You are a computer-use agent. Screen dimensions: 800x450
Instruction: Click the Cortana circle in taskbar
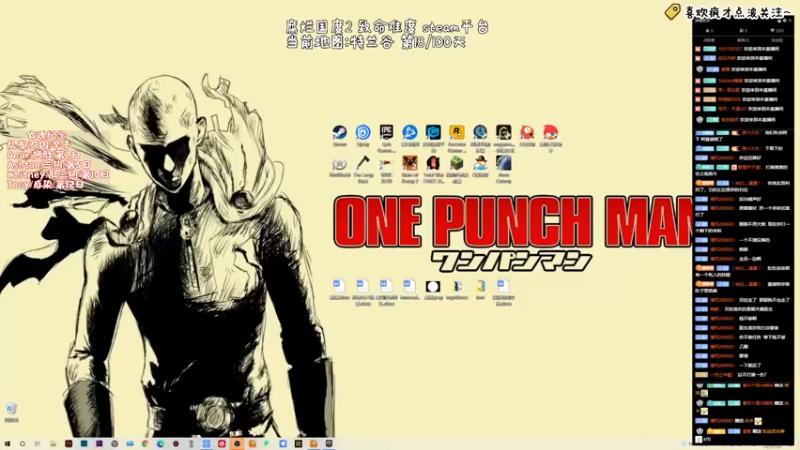[22, 444]
